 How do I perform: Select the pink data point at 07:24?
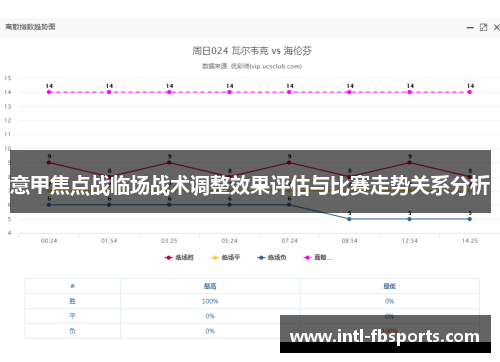(x=289, y=92)
